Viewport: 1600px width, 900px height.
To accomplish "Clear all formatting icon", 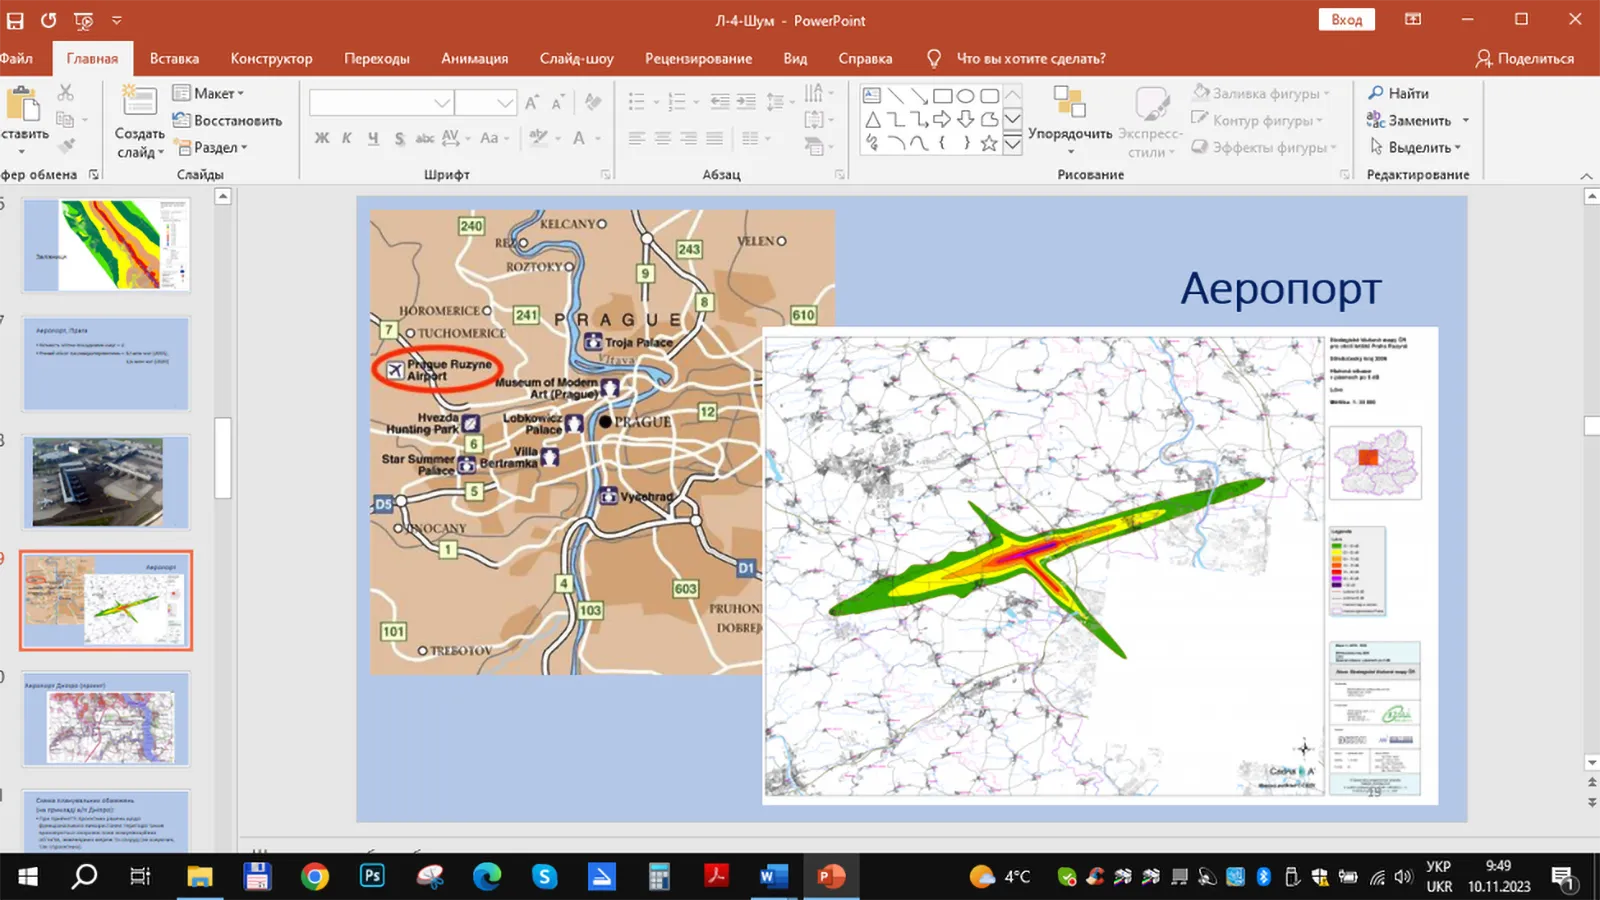I will (x=593, y=102).
